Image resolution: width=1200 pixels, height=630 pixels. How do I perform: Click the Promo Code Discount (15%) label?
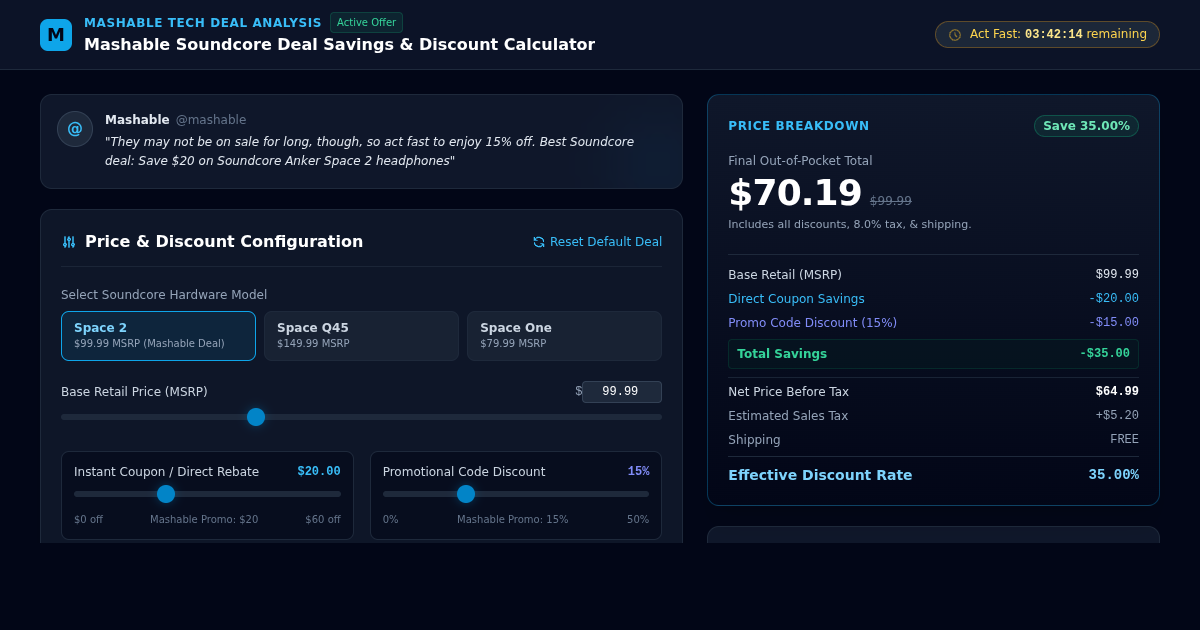[812, 323]
